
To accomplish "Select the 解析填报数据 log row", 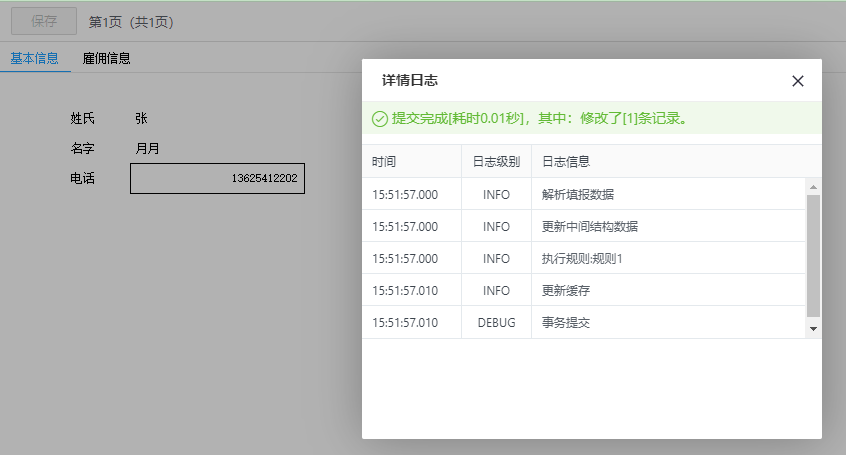I will 578,194.
